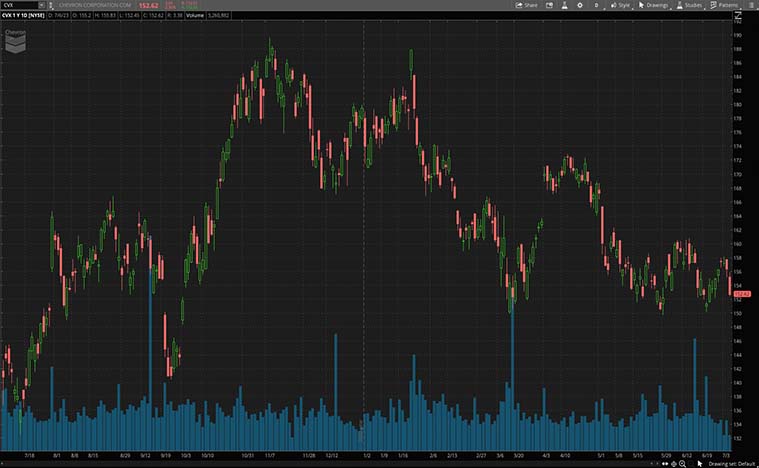The height and width of the screenshot is (468, 759).
Task: Click the last price 152.62 in header
Action: 149,5
